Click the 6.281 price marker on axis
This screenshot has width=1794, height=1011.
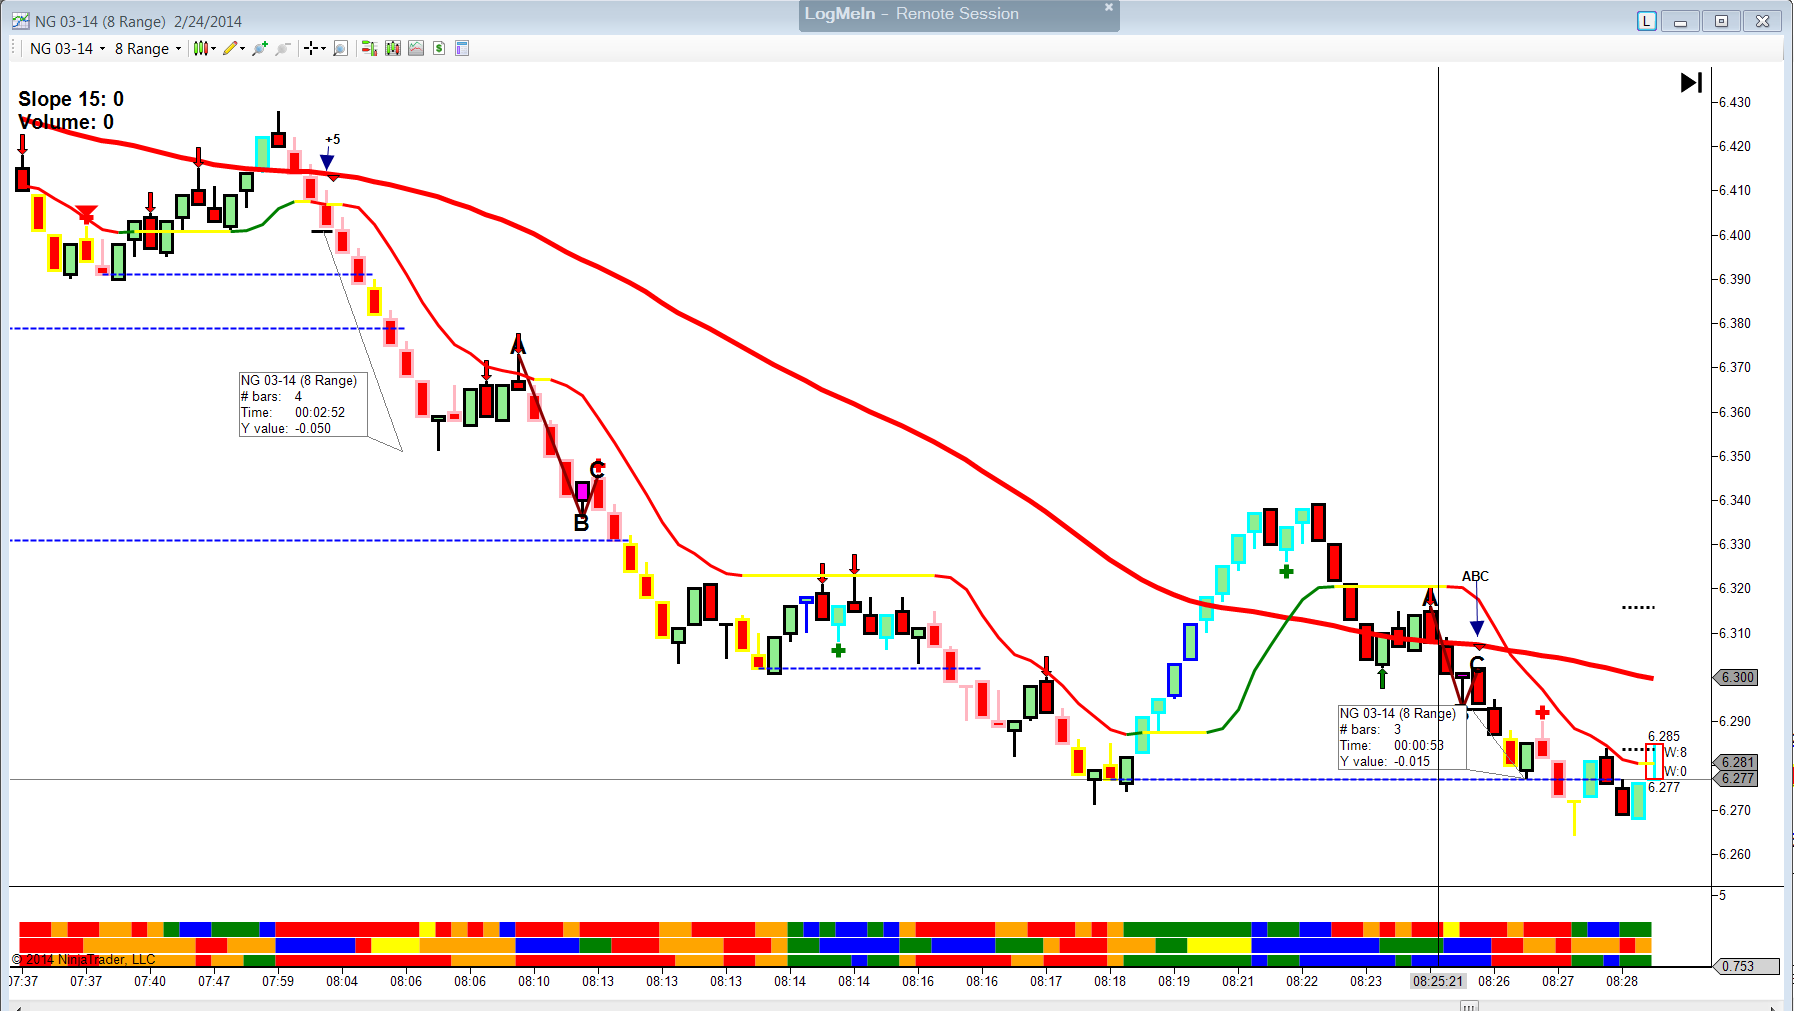1737,762
